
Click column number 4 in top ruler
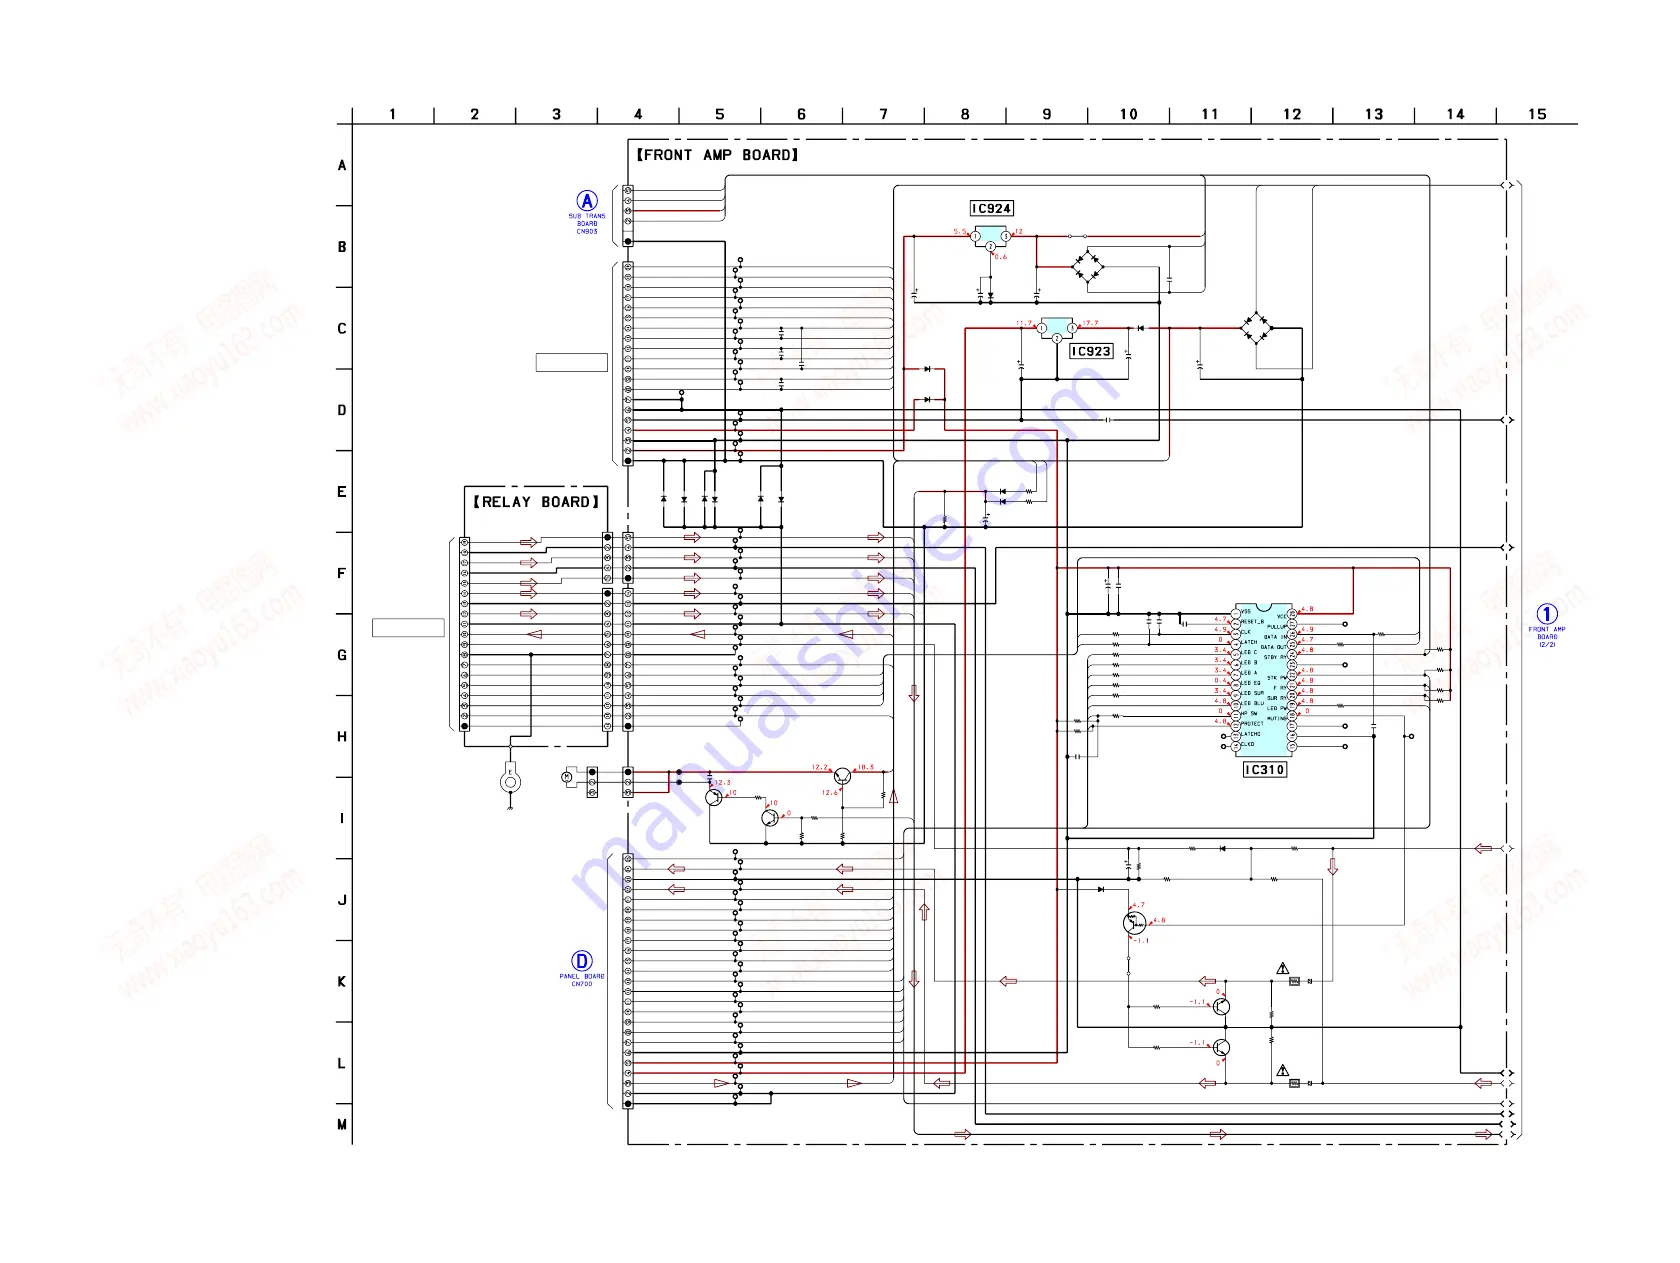(638, 114)
